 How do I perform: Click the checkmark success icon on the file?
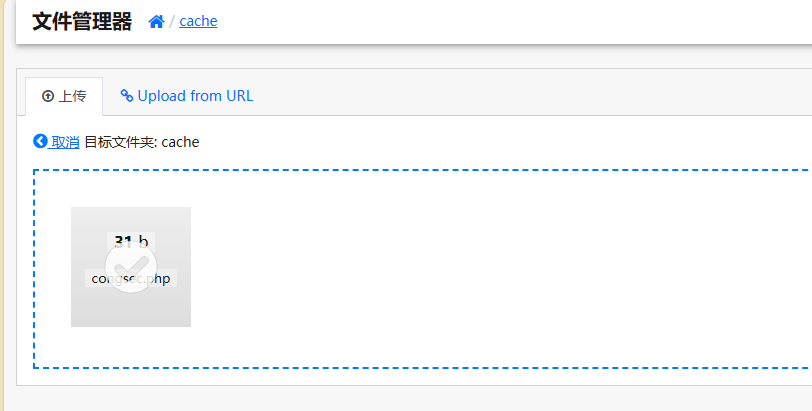pos(130,266)
